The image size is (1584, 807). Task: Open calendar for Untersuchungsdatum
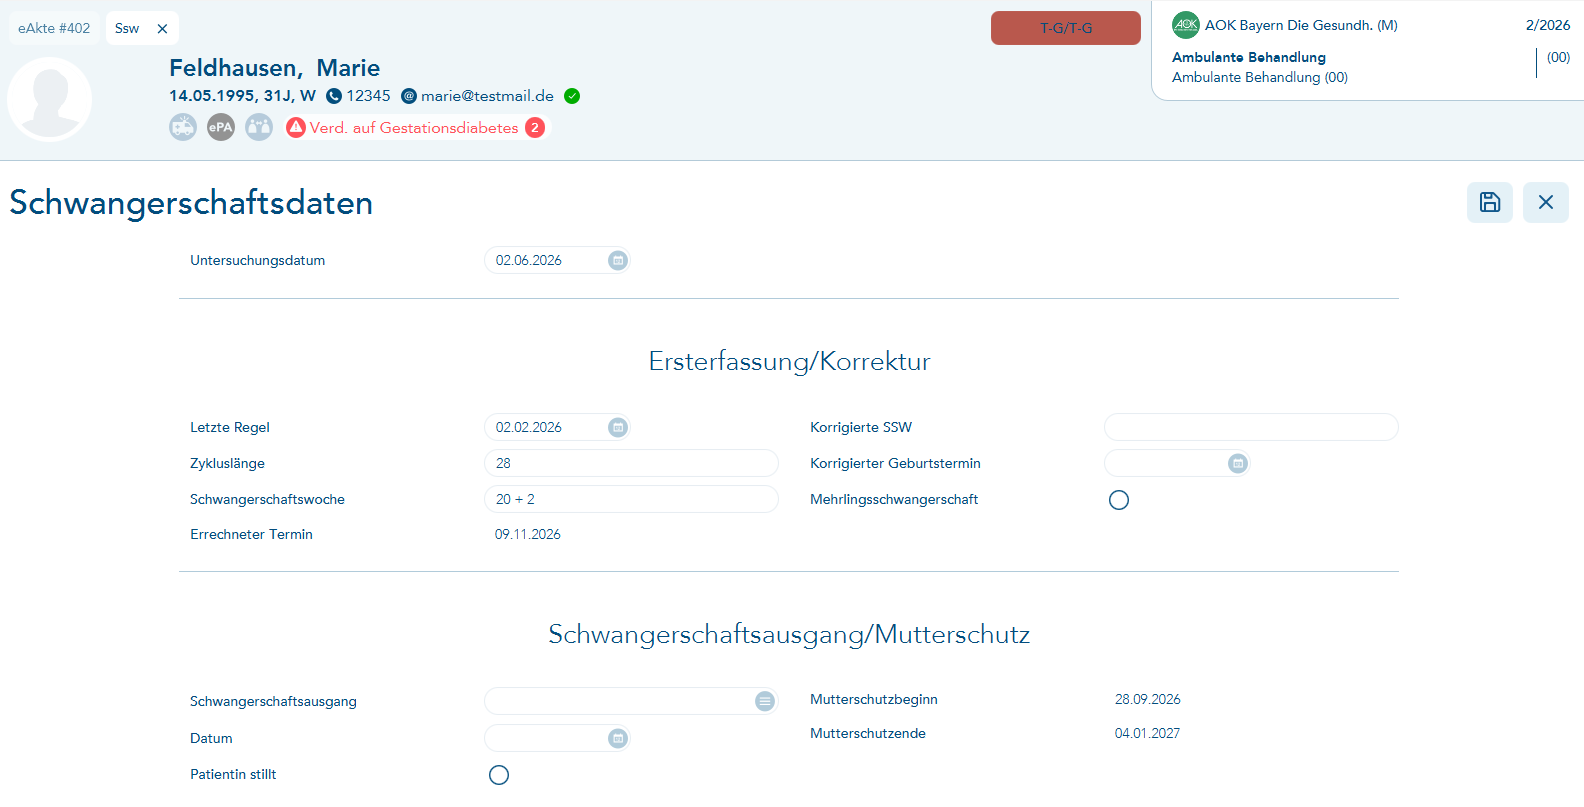[618, 260]
